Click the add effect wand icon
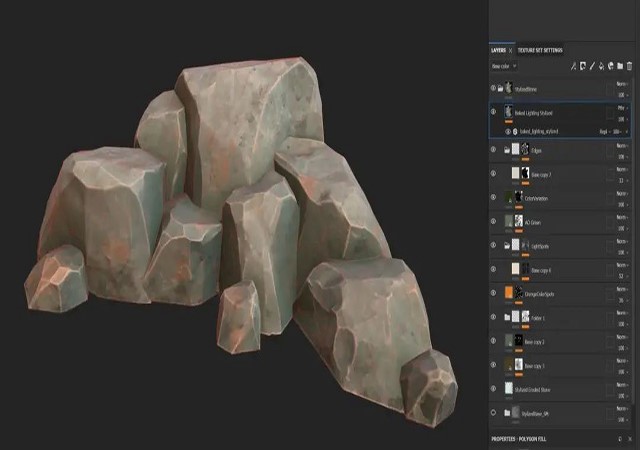The image size is (640, 450). pos(574,66)
